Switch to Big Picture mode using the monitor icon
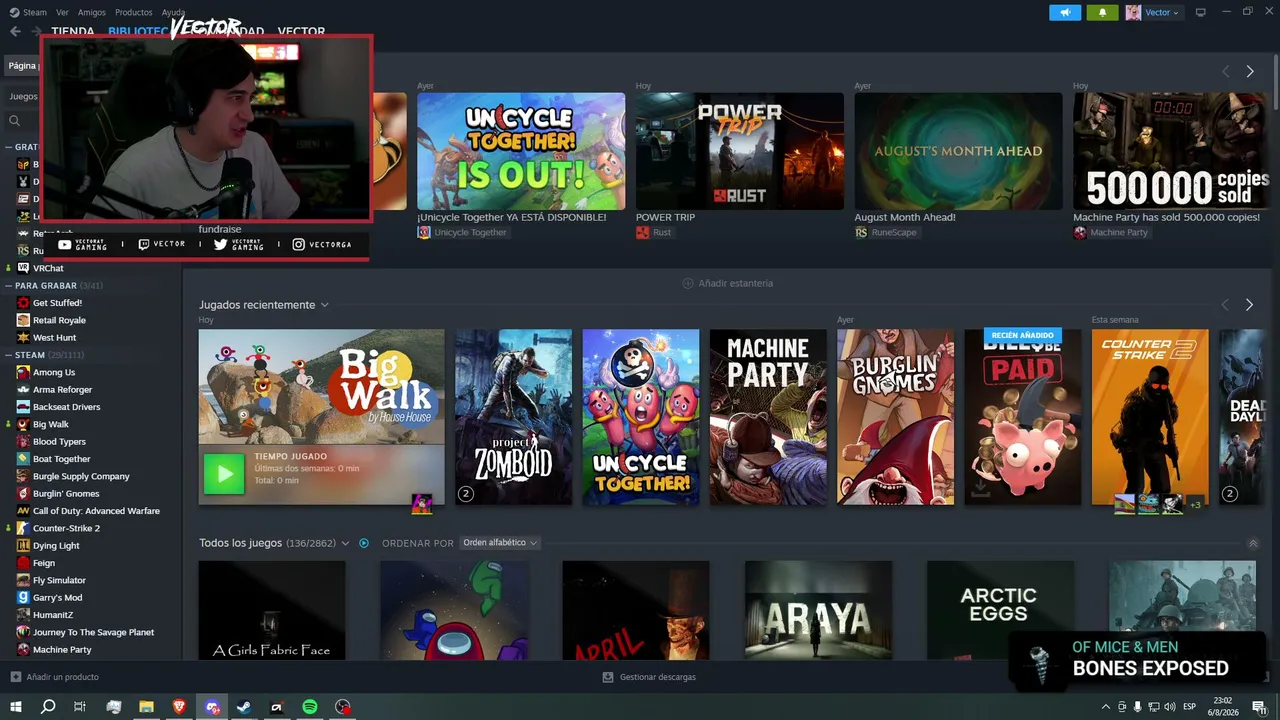The image size is (1280, 720). [1201, 12]
